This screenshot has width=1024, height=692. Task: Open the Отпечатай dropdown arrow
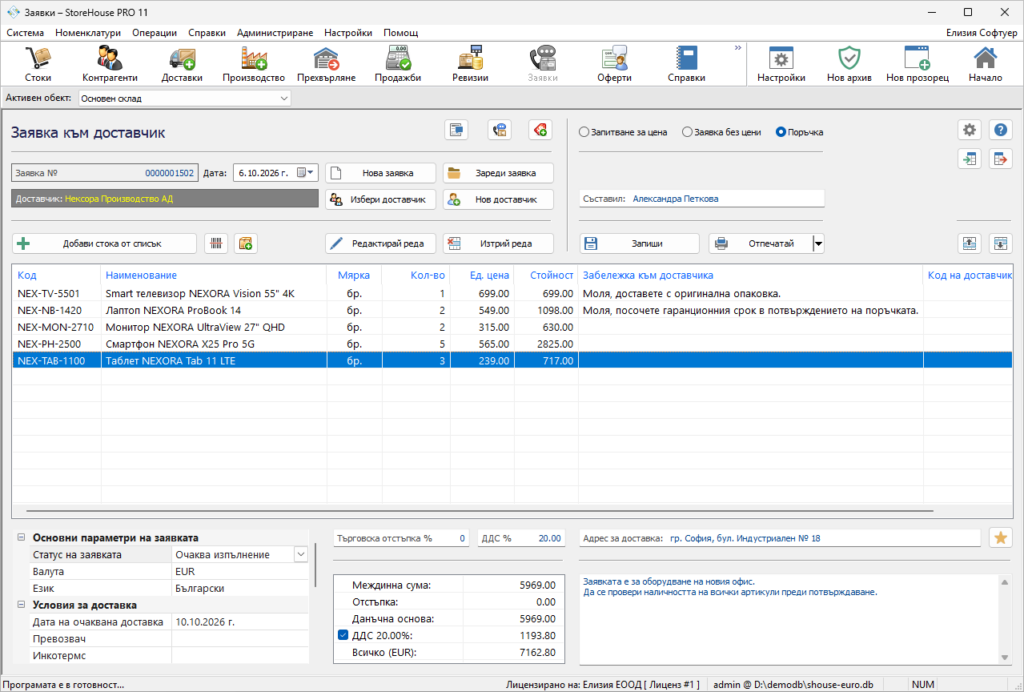[818, 244]
